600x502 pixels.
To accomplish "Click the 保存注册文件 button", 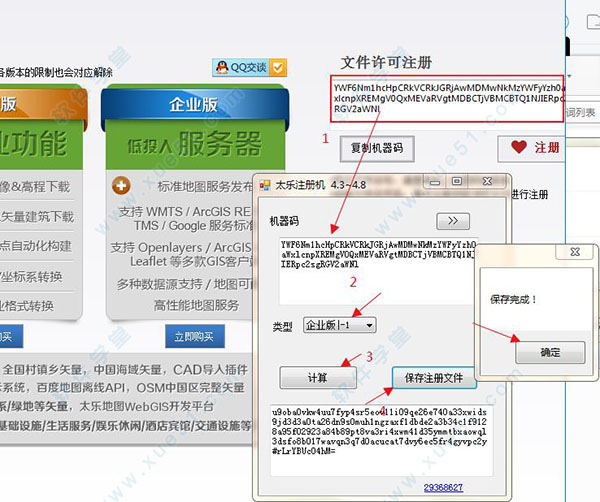I will point(434,378).
